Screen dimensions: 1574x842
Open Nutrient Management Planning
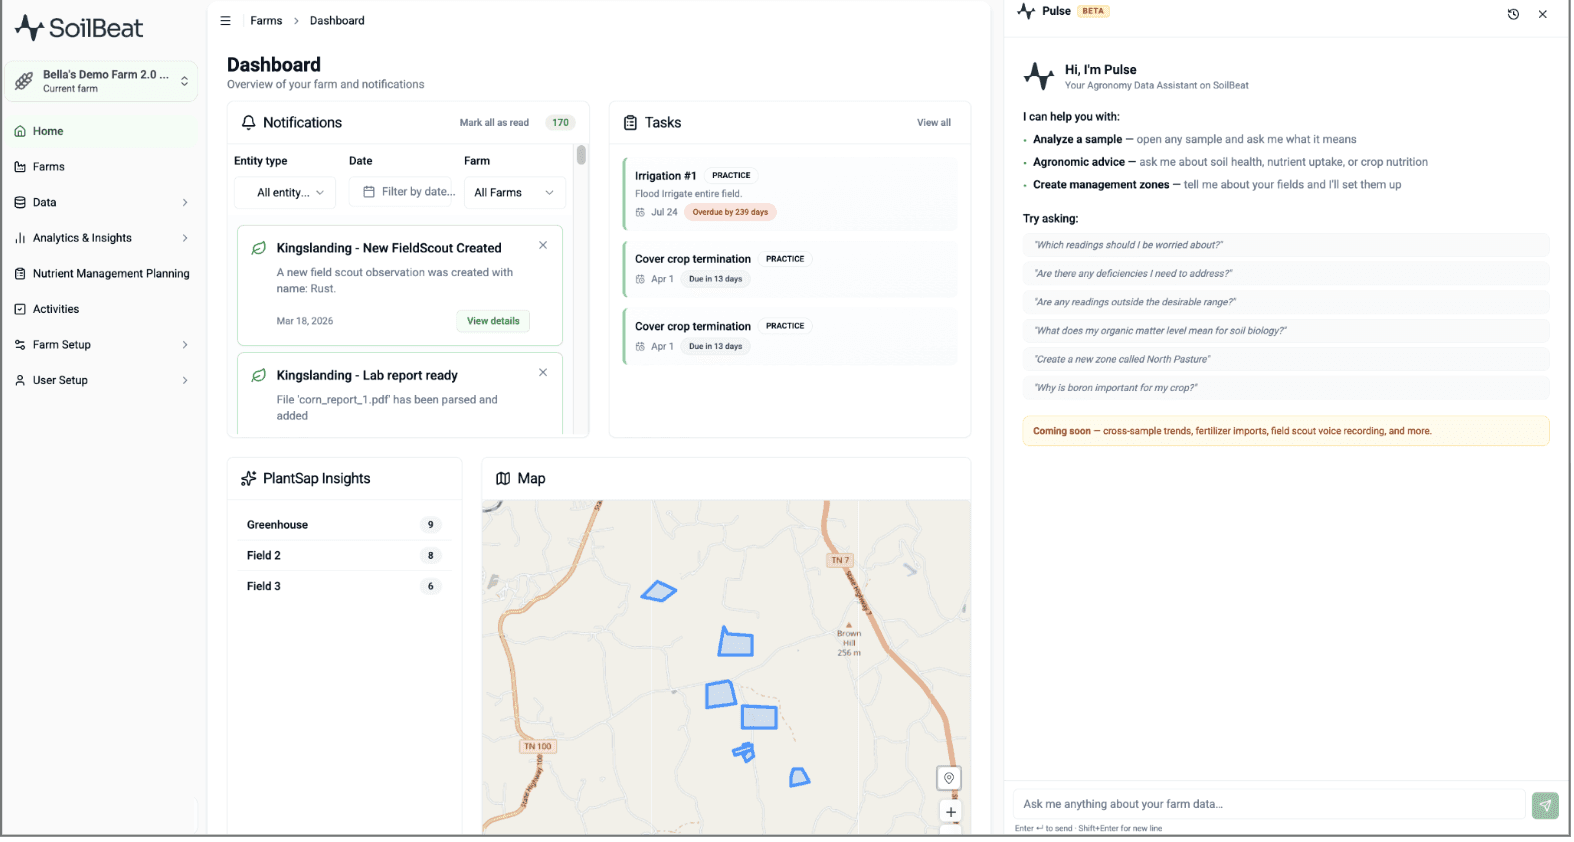(101, 273)
